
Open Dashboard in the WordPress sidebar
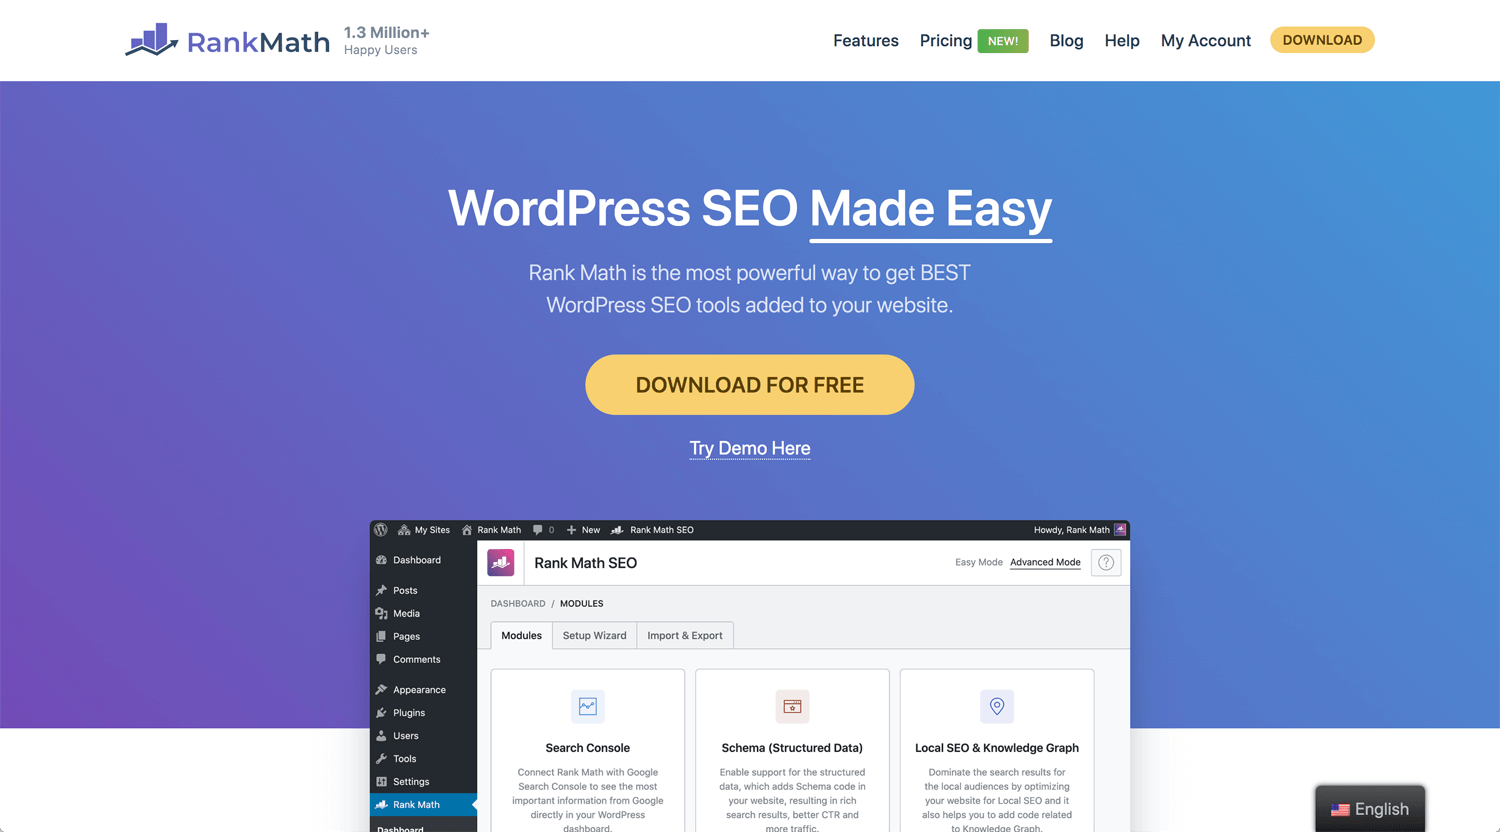tap(417, 560)
